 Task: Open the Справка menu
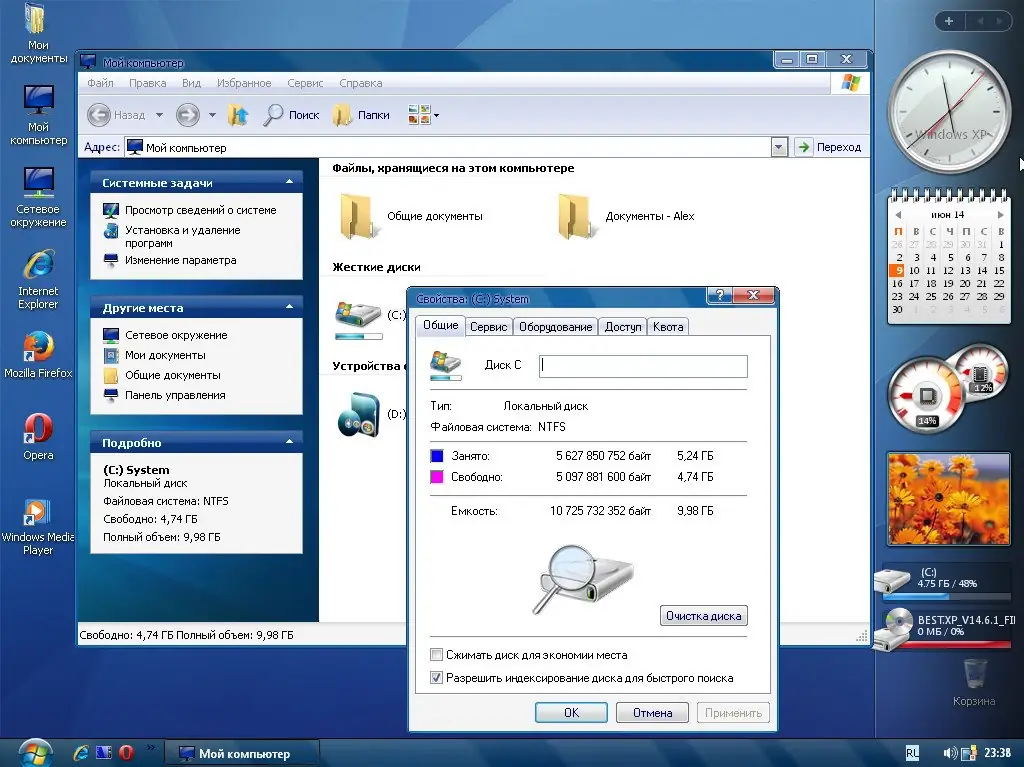click(360, 83)
